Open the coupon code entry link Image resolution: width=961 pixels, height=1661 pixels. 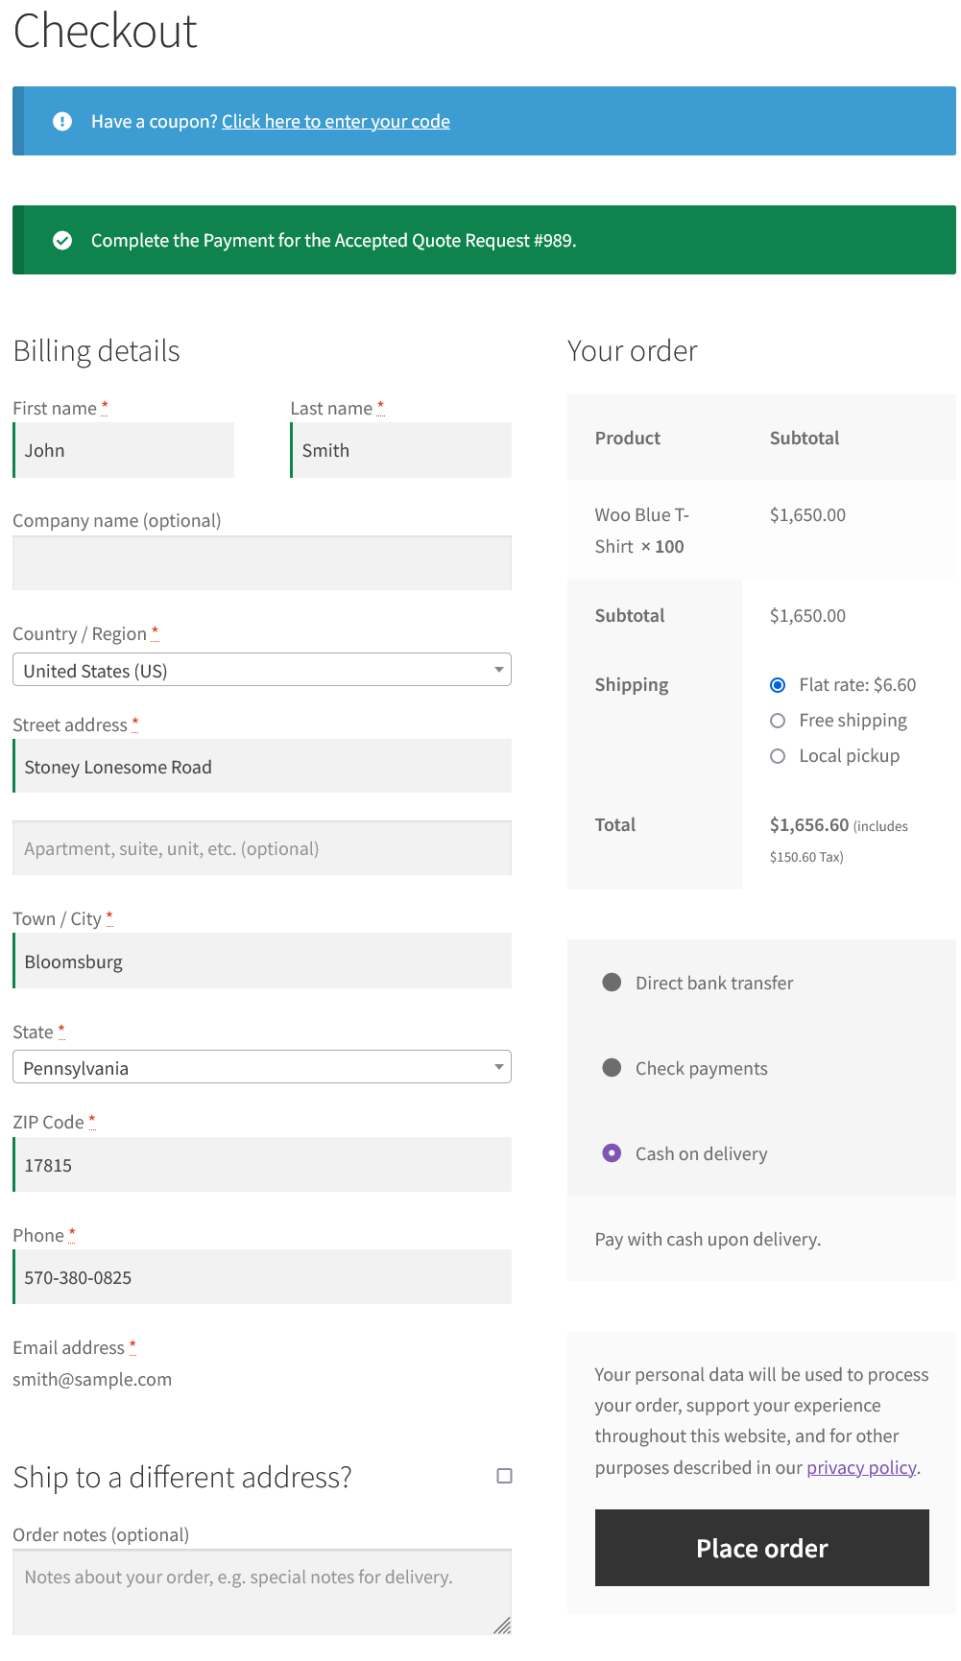pyautogui.click(x=335, y=122)
